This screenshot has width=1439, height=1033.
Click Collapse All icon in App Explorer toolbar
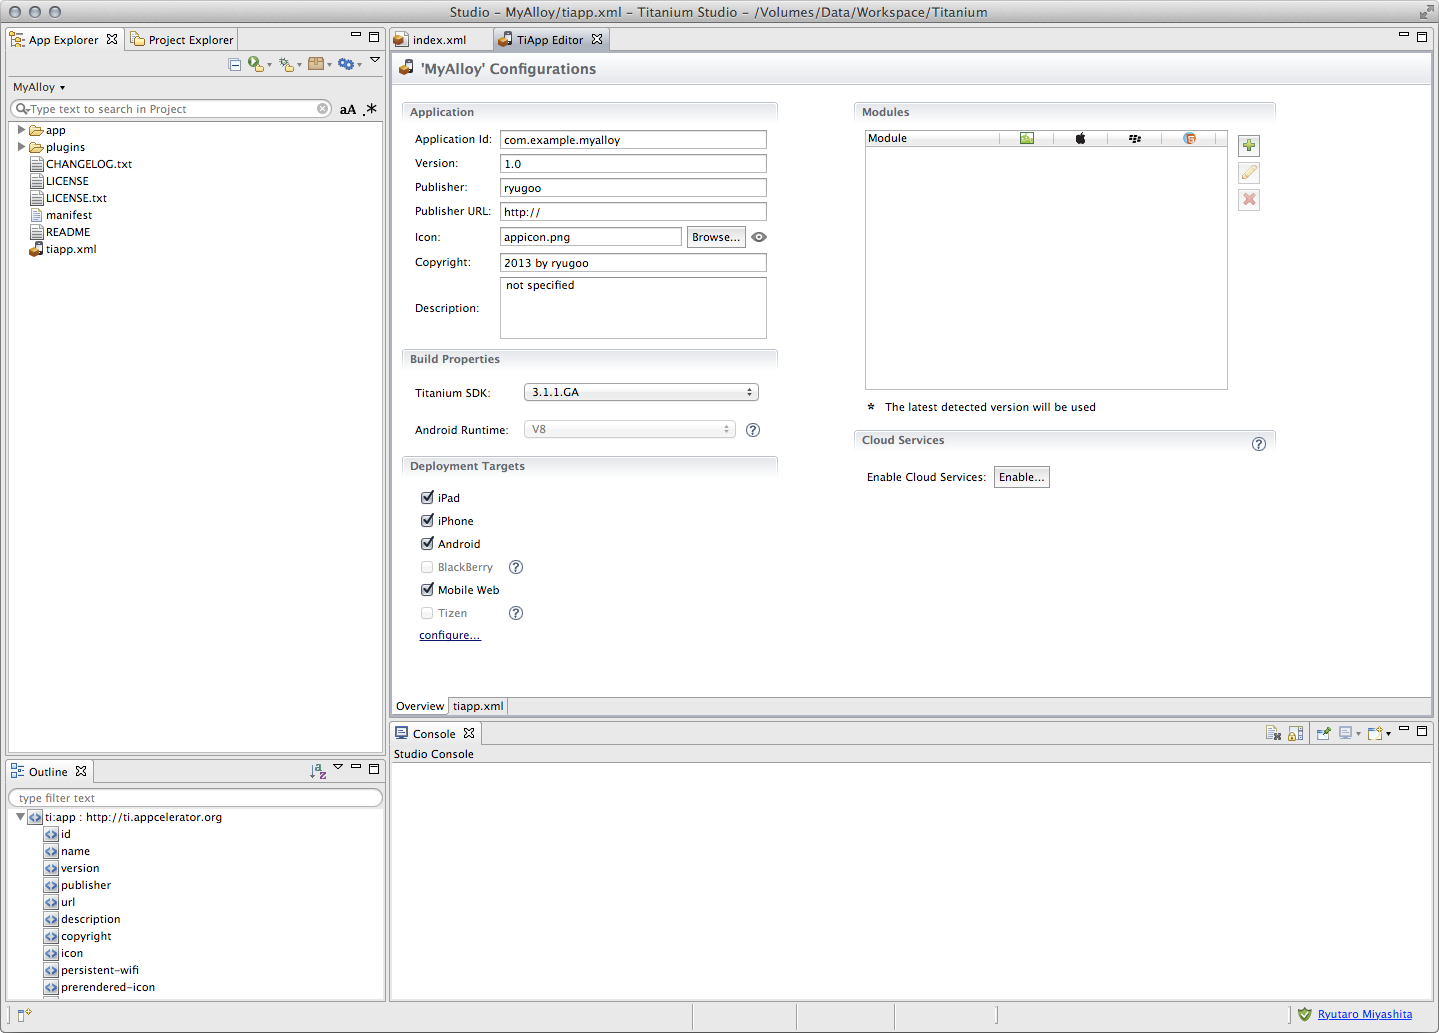pyautogui.click(x=235, y=64)
